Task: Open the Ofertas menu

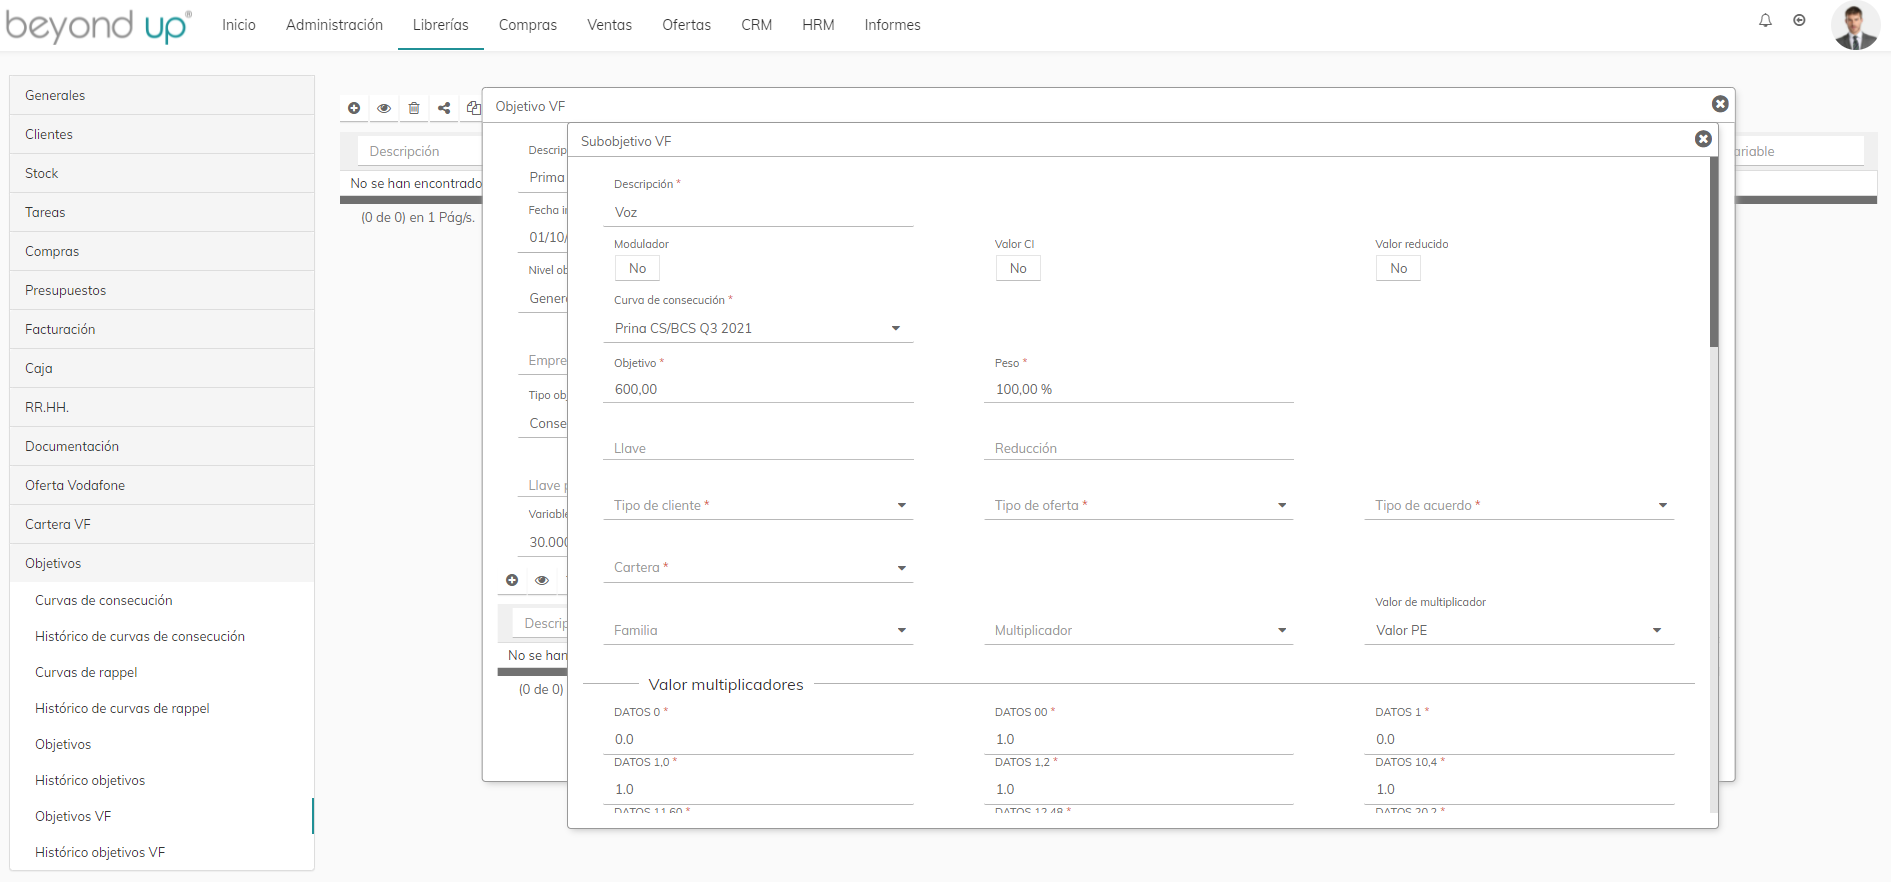Action: pos(687,25)
